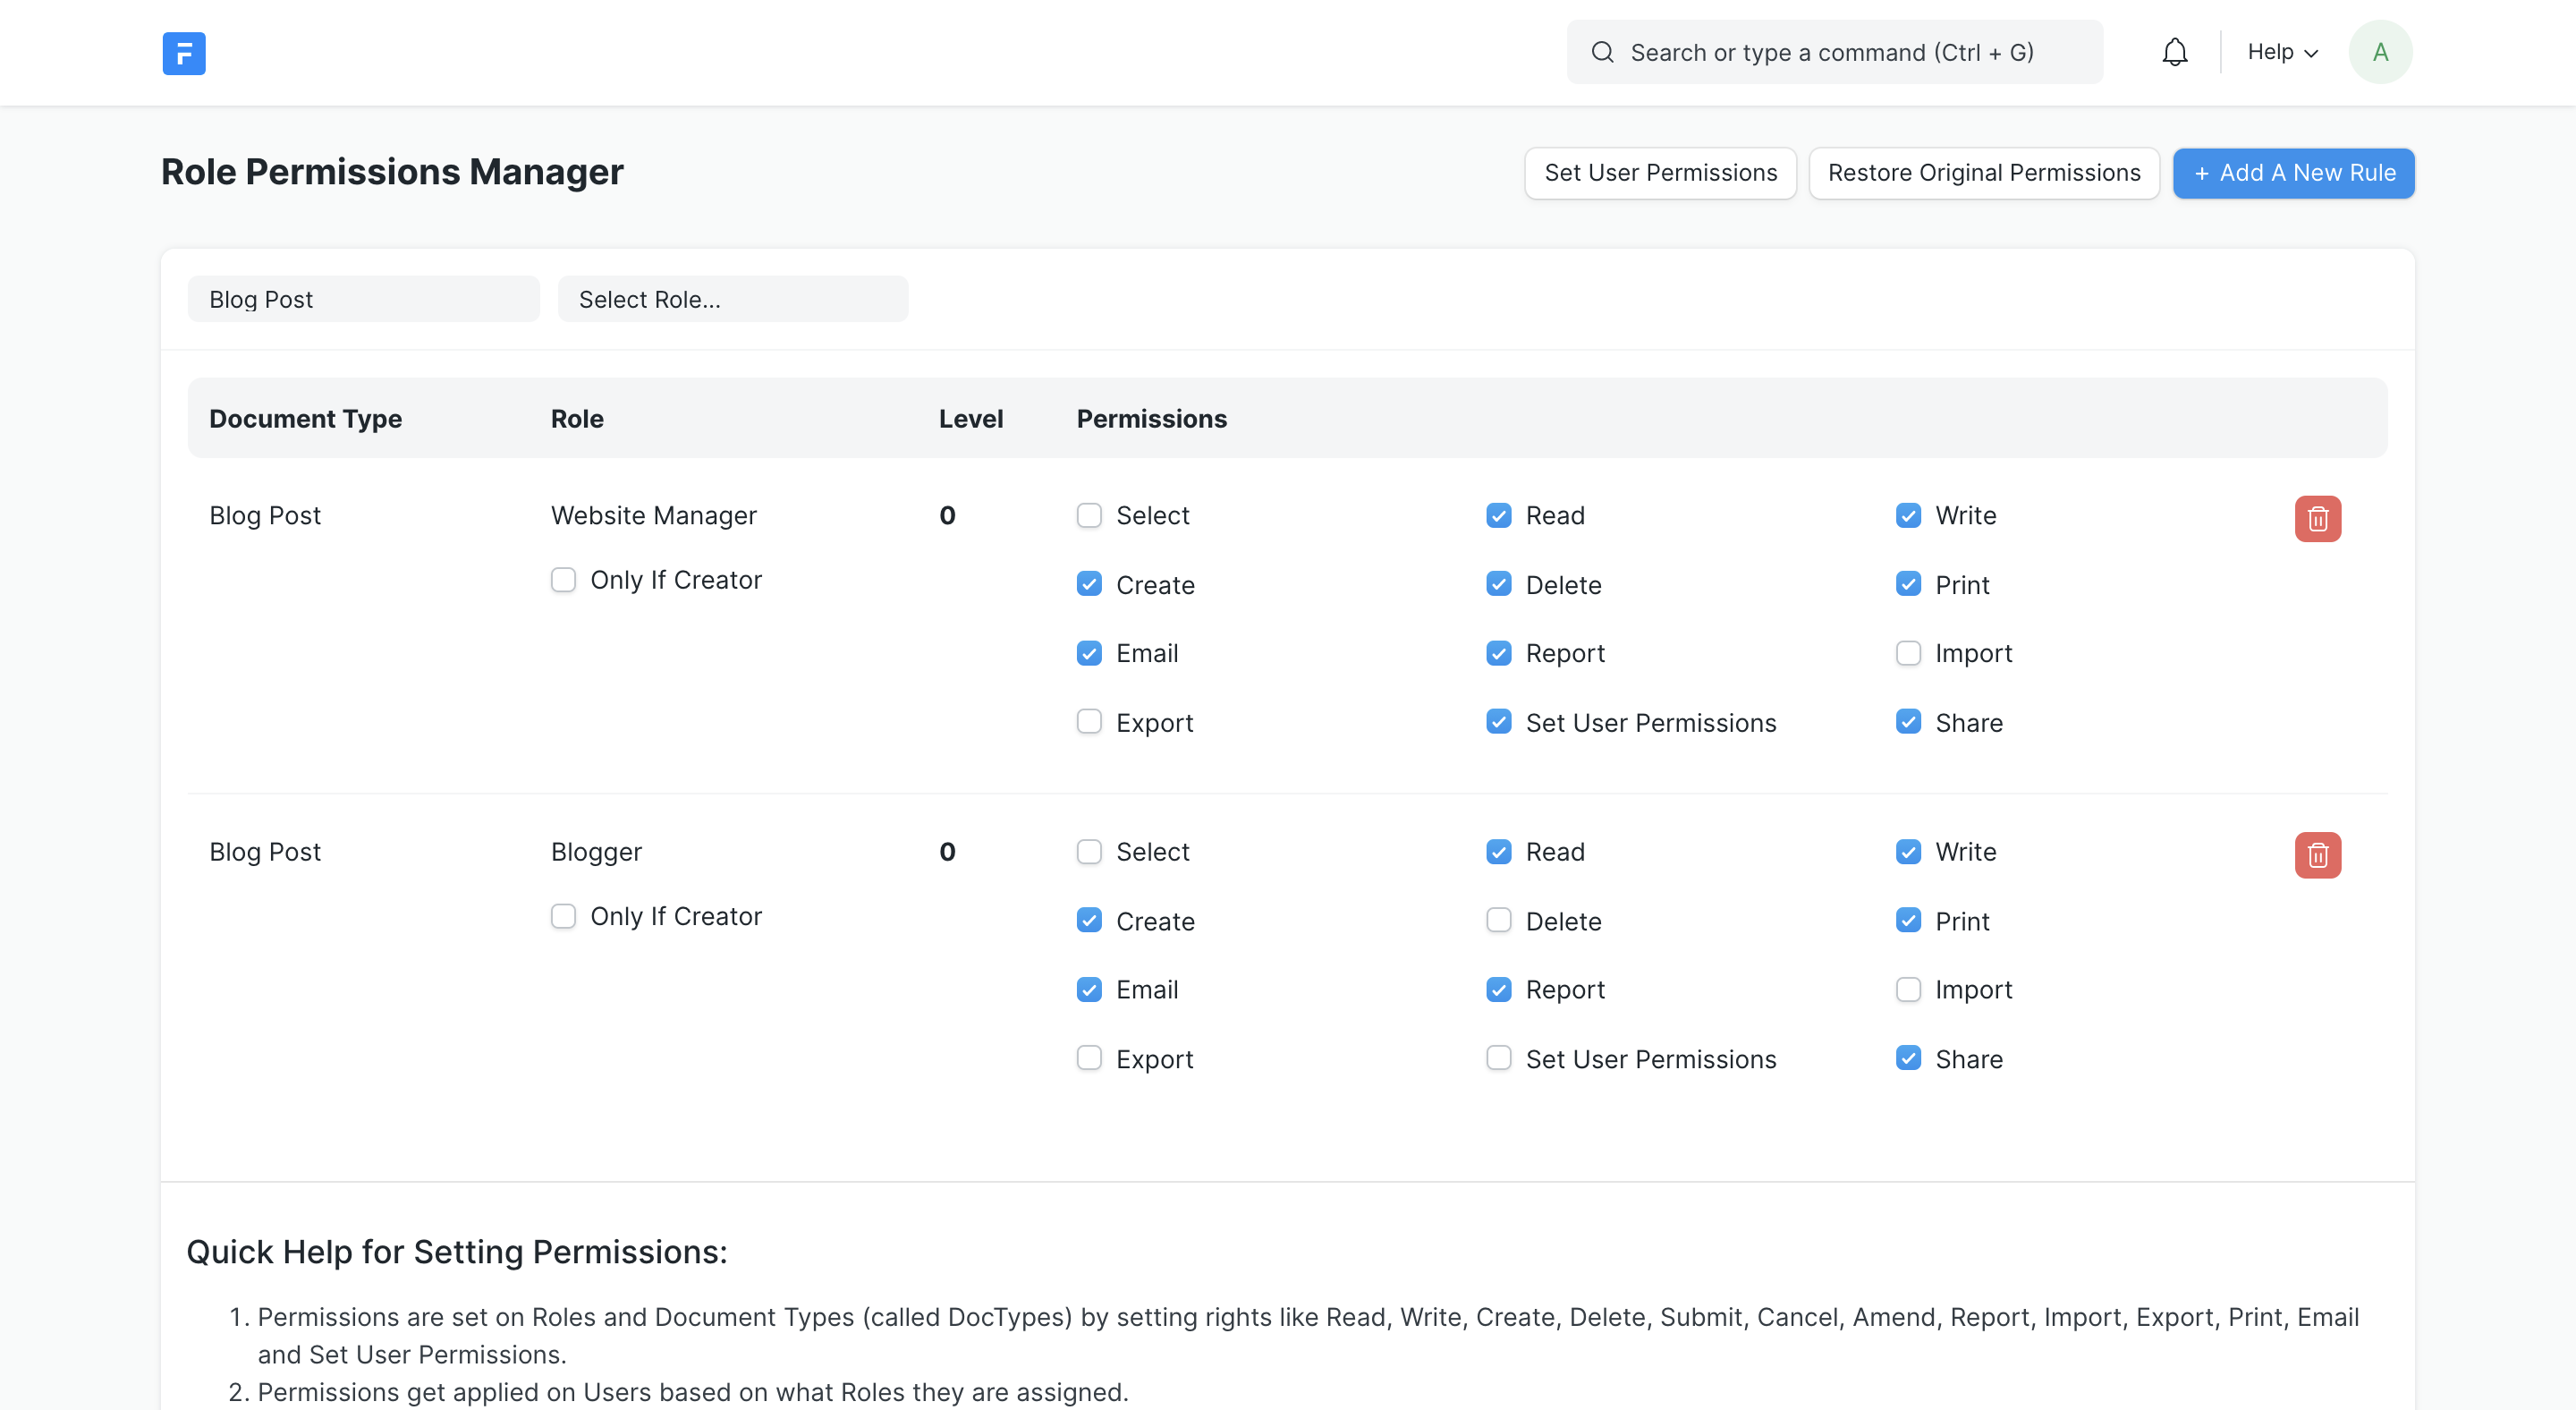Open the notifications bell
The height and width of the screenshot is (1410, 2576).
tap(2174, 51)
